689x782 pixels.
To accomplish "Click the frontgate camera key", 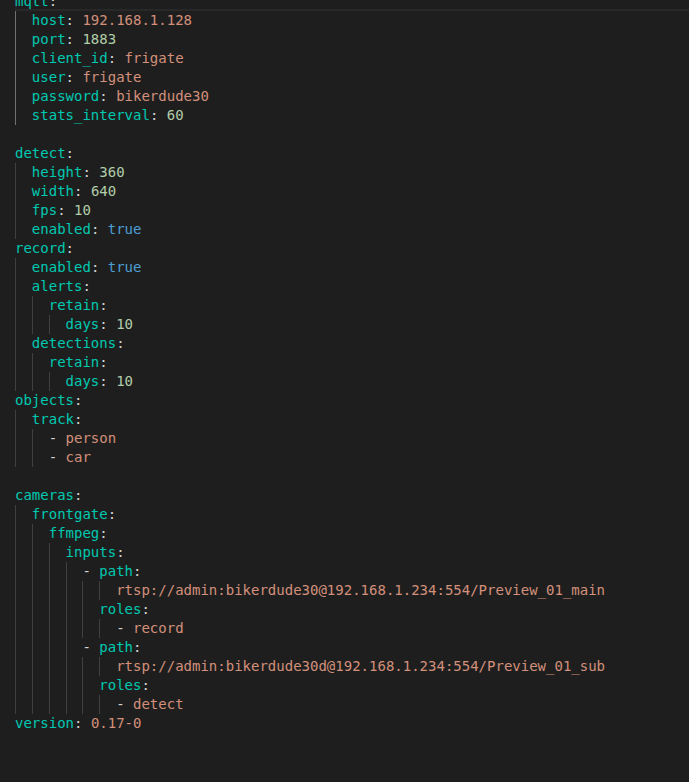I will (70, 514).
